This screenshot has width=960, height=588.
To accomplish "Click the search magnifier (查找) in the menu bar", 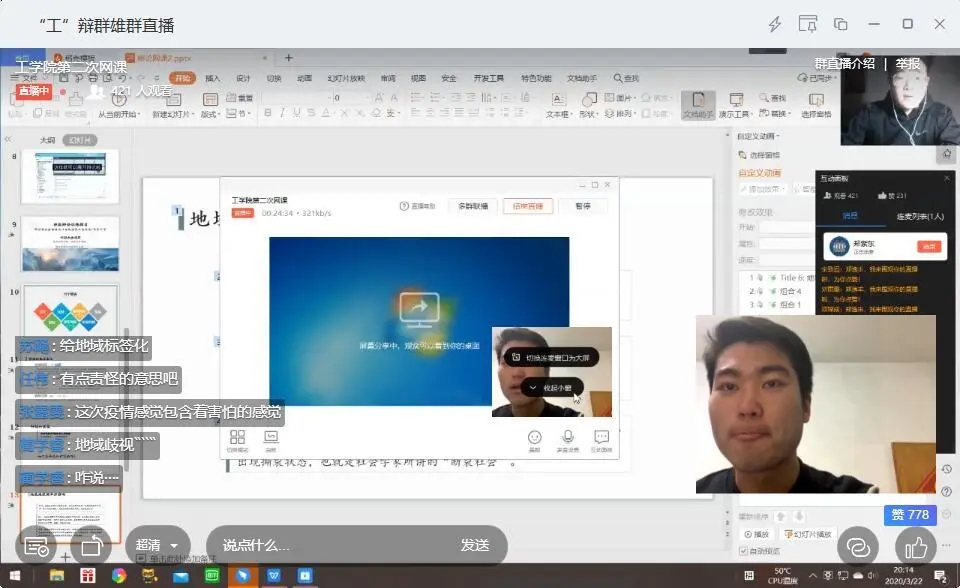I will coord(626,78).
